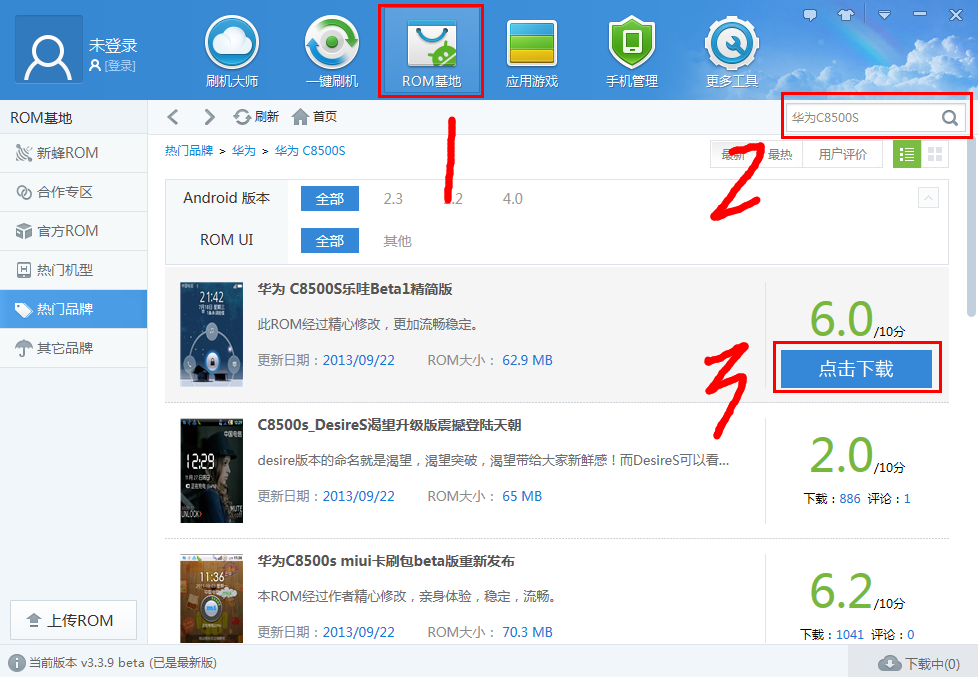Select 热门机型 in sidebar
The width and height of the screenshot is (978, 677).
point(74,270)
